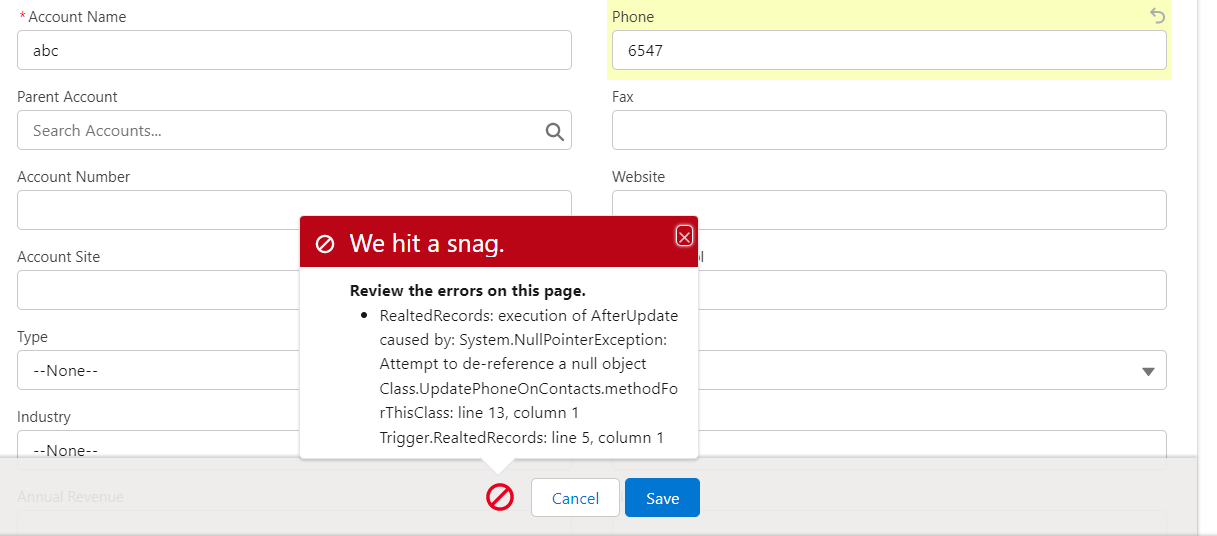Expand the right-side picklist dropdown arrow
Screen dimensions: 1217x536
coord(1147,371)
